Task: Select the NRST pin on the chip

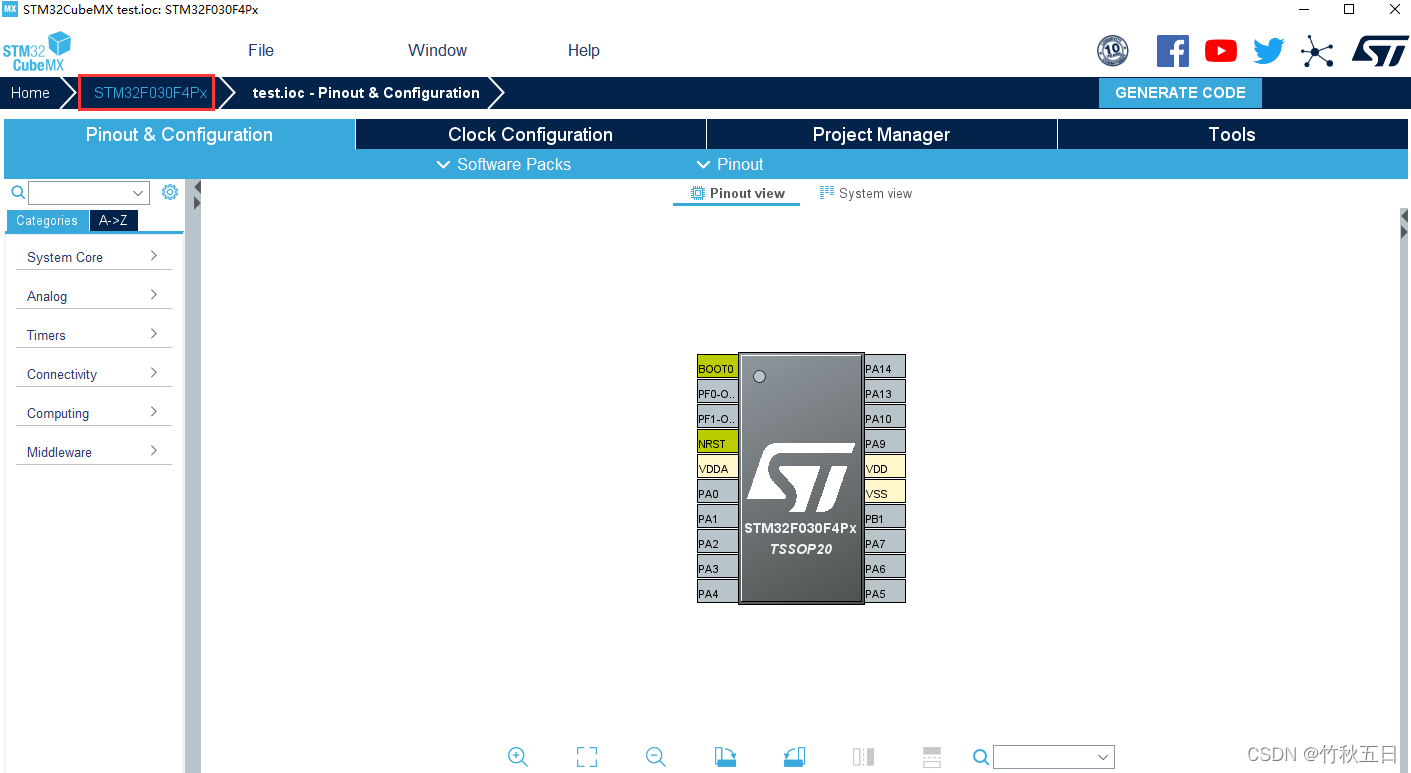Action: (717, 442)
